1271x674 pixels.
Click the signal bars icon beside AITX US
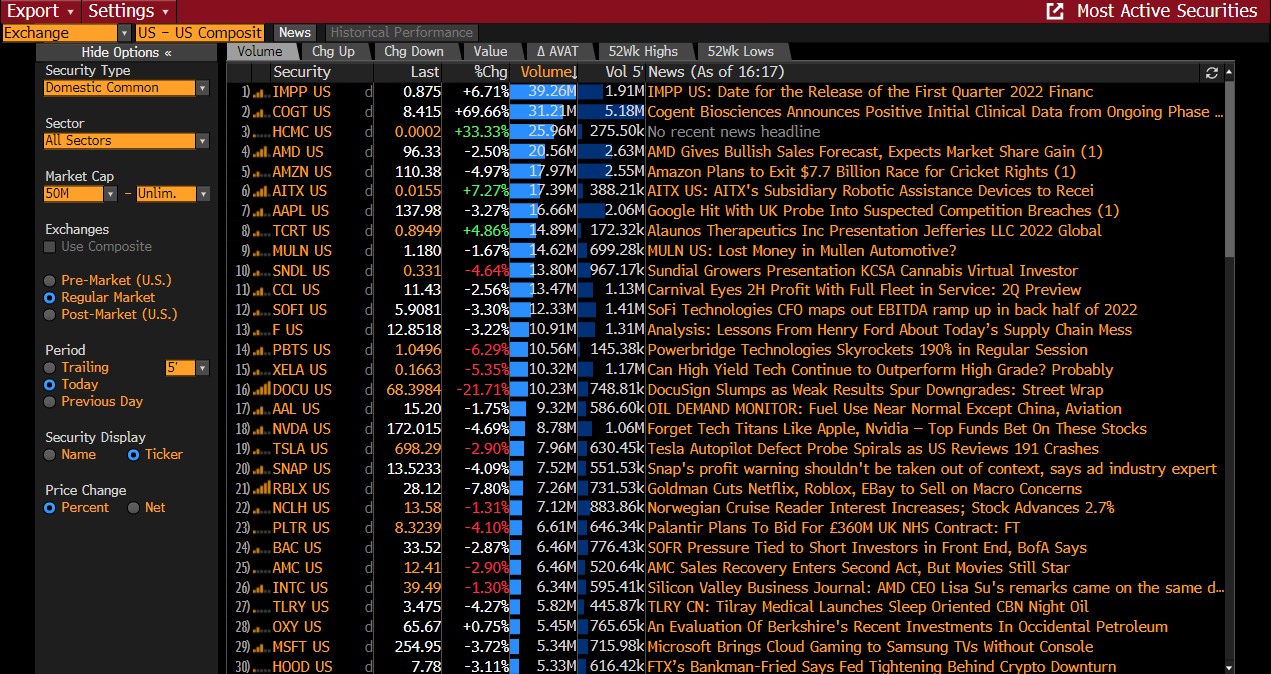click(x=259, y=191)
